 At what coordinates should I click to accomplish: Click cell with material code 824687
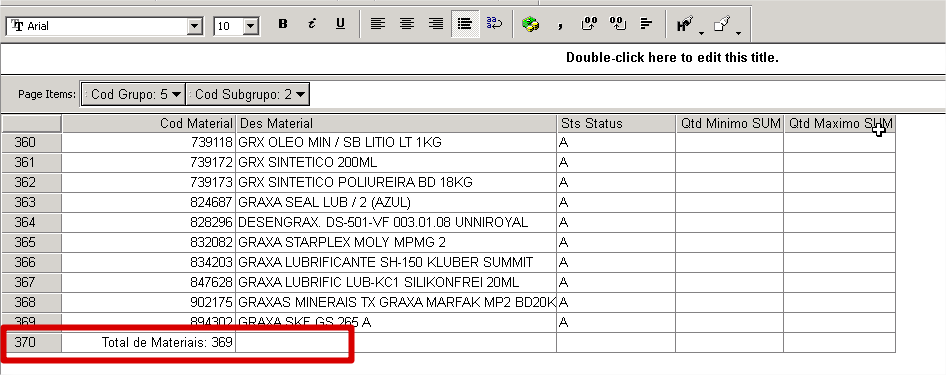pos(148,202)
